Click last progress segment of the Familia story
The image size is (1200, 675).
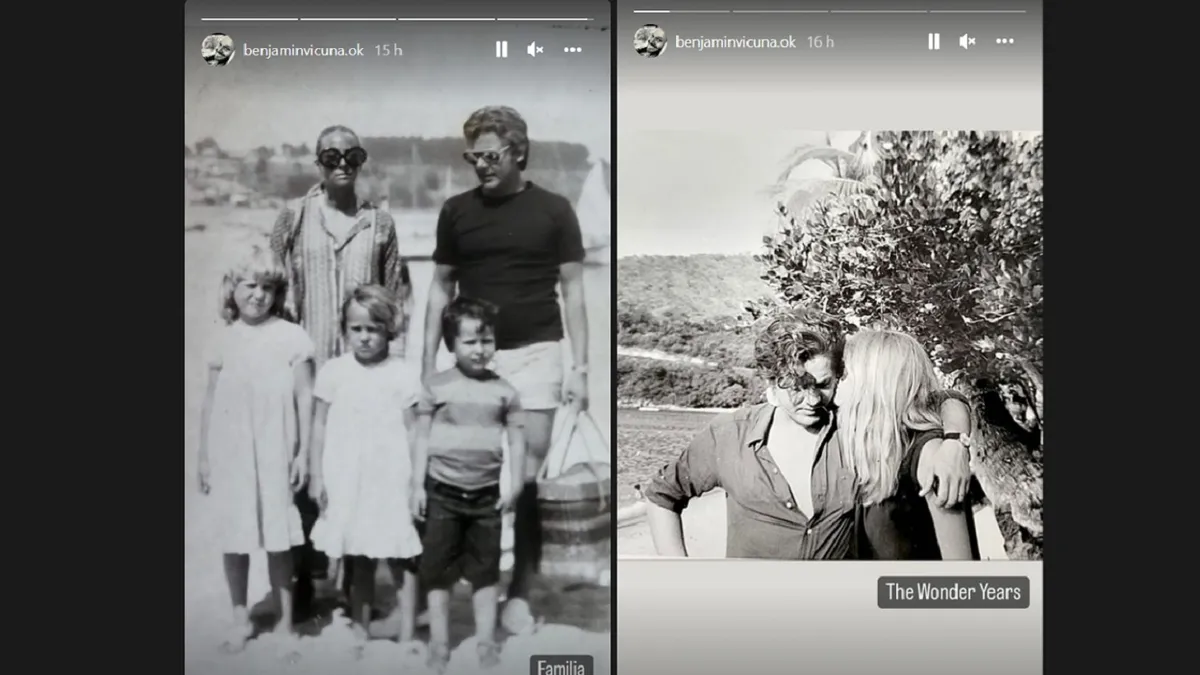[x=545, y=19]
